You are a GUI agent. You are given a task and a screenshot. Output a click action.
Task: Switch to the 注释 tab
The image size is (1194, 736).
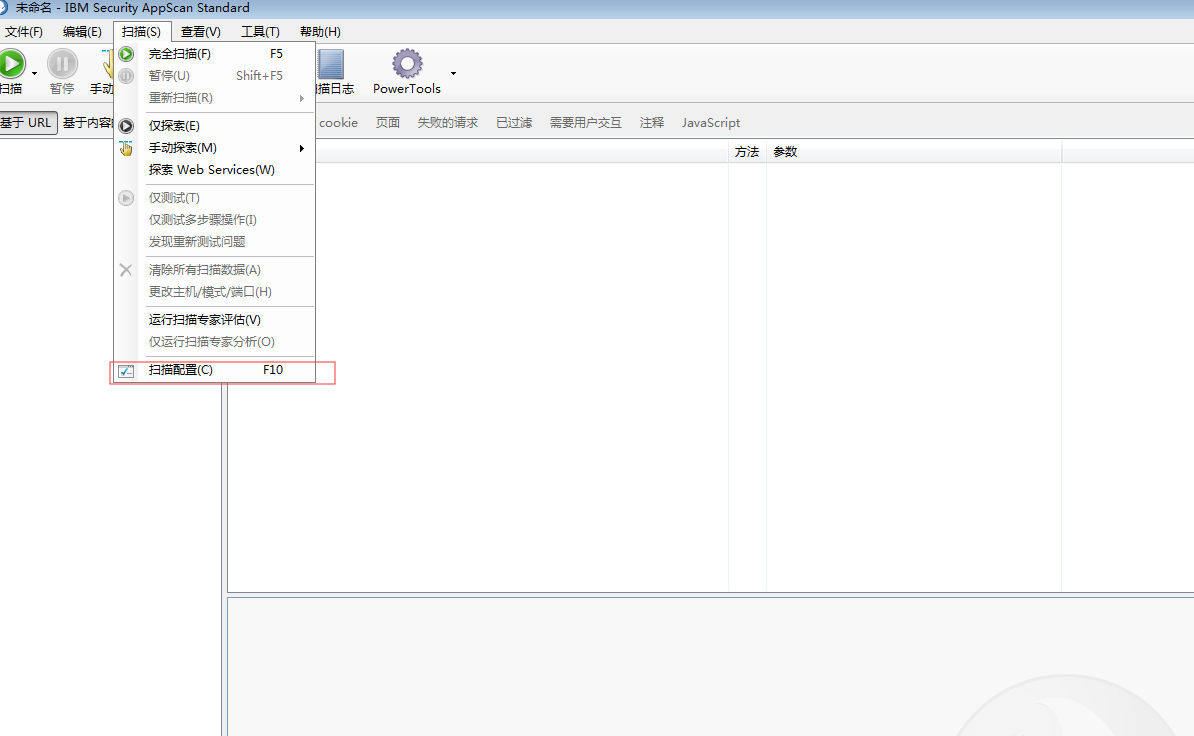coord(652,123)
